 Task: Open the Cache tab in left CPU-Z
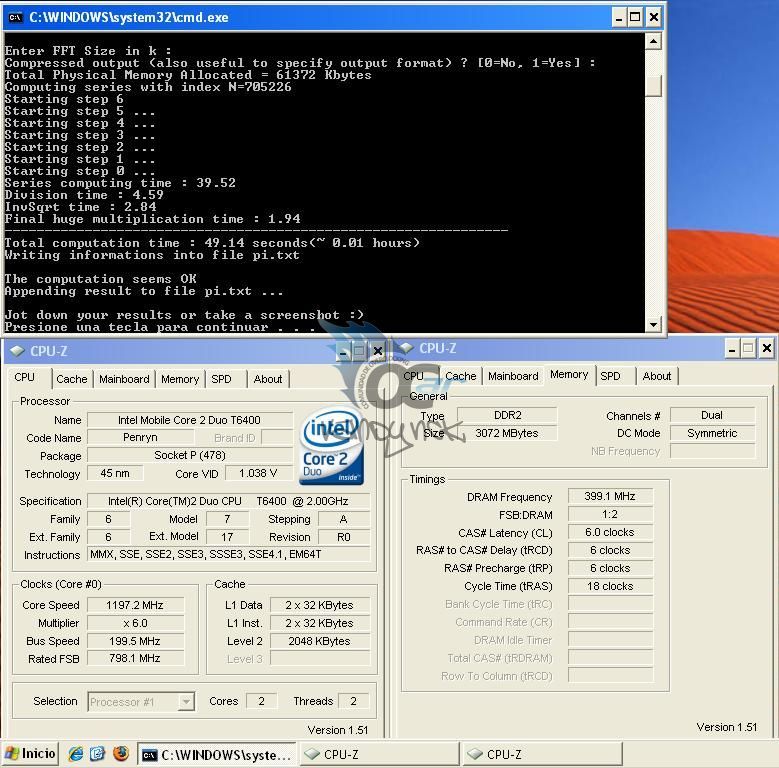(72, 379)
